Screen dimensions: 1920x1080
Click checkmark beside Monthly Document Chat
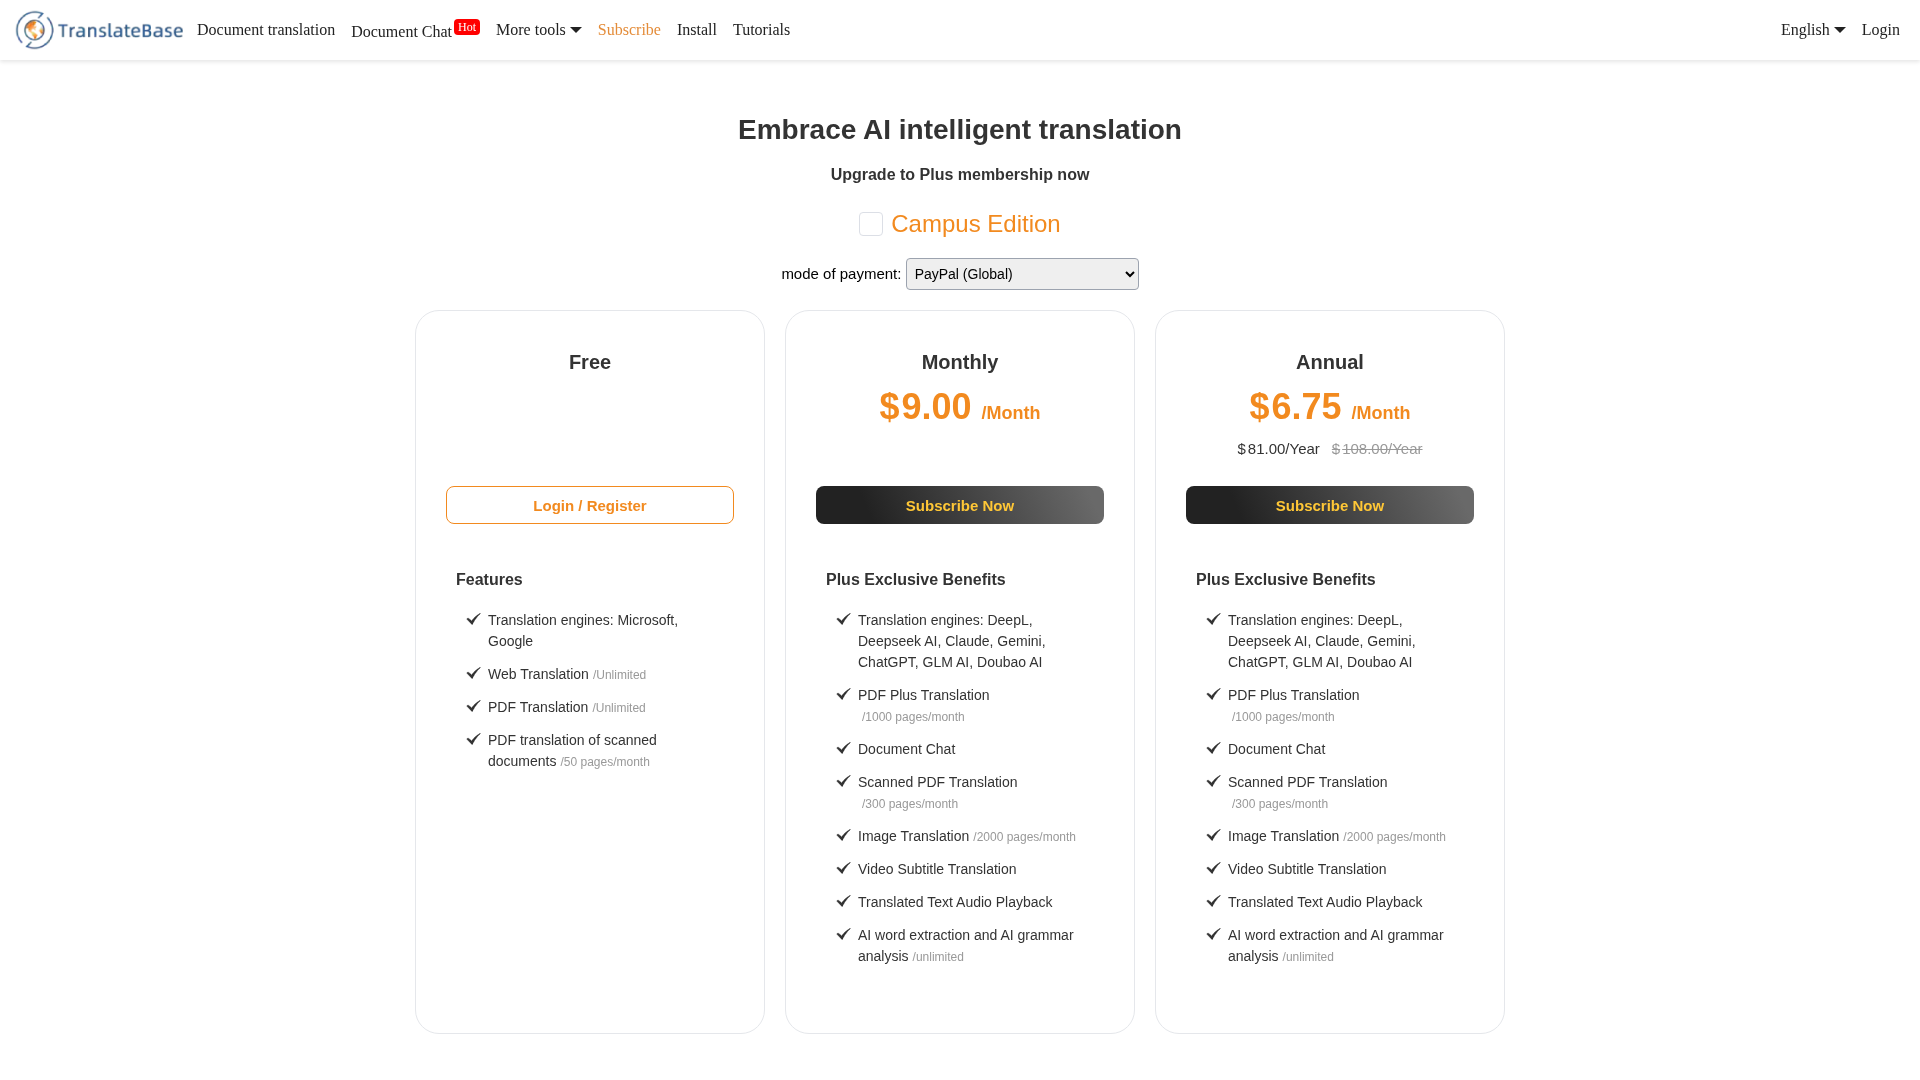click(x=844, y=748)
